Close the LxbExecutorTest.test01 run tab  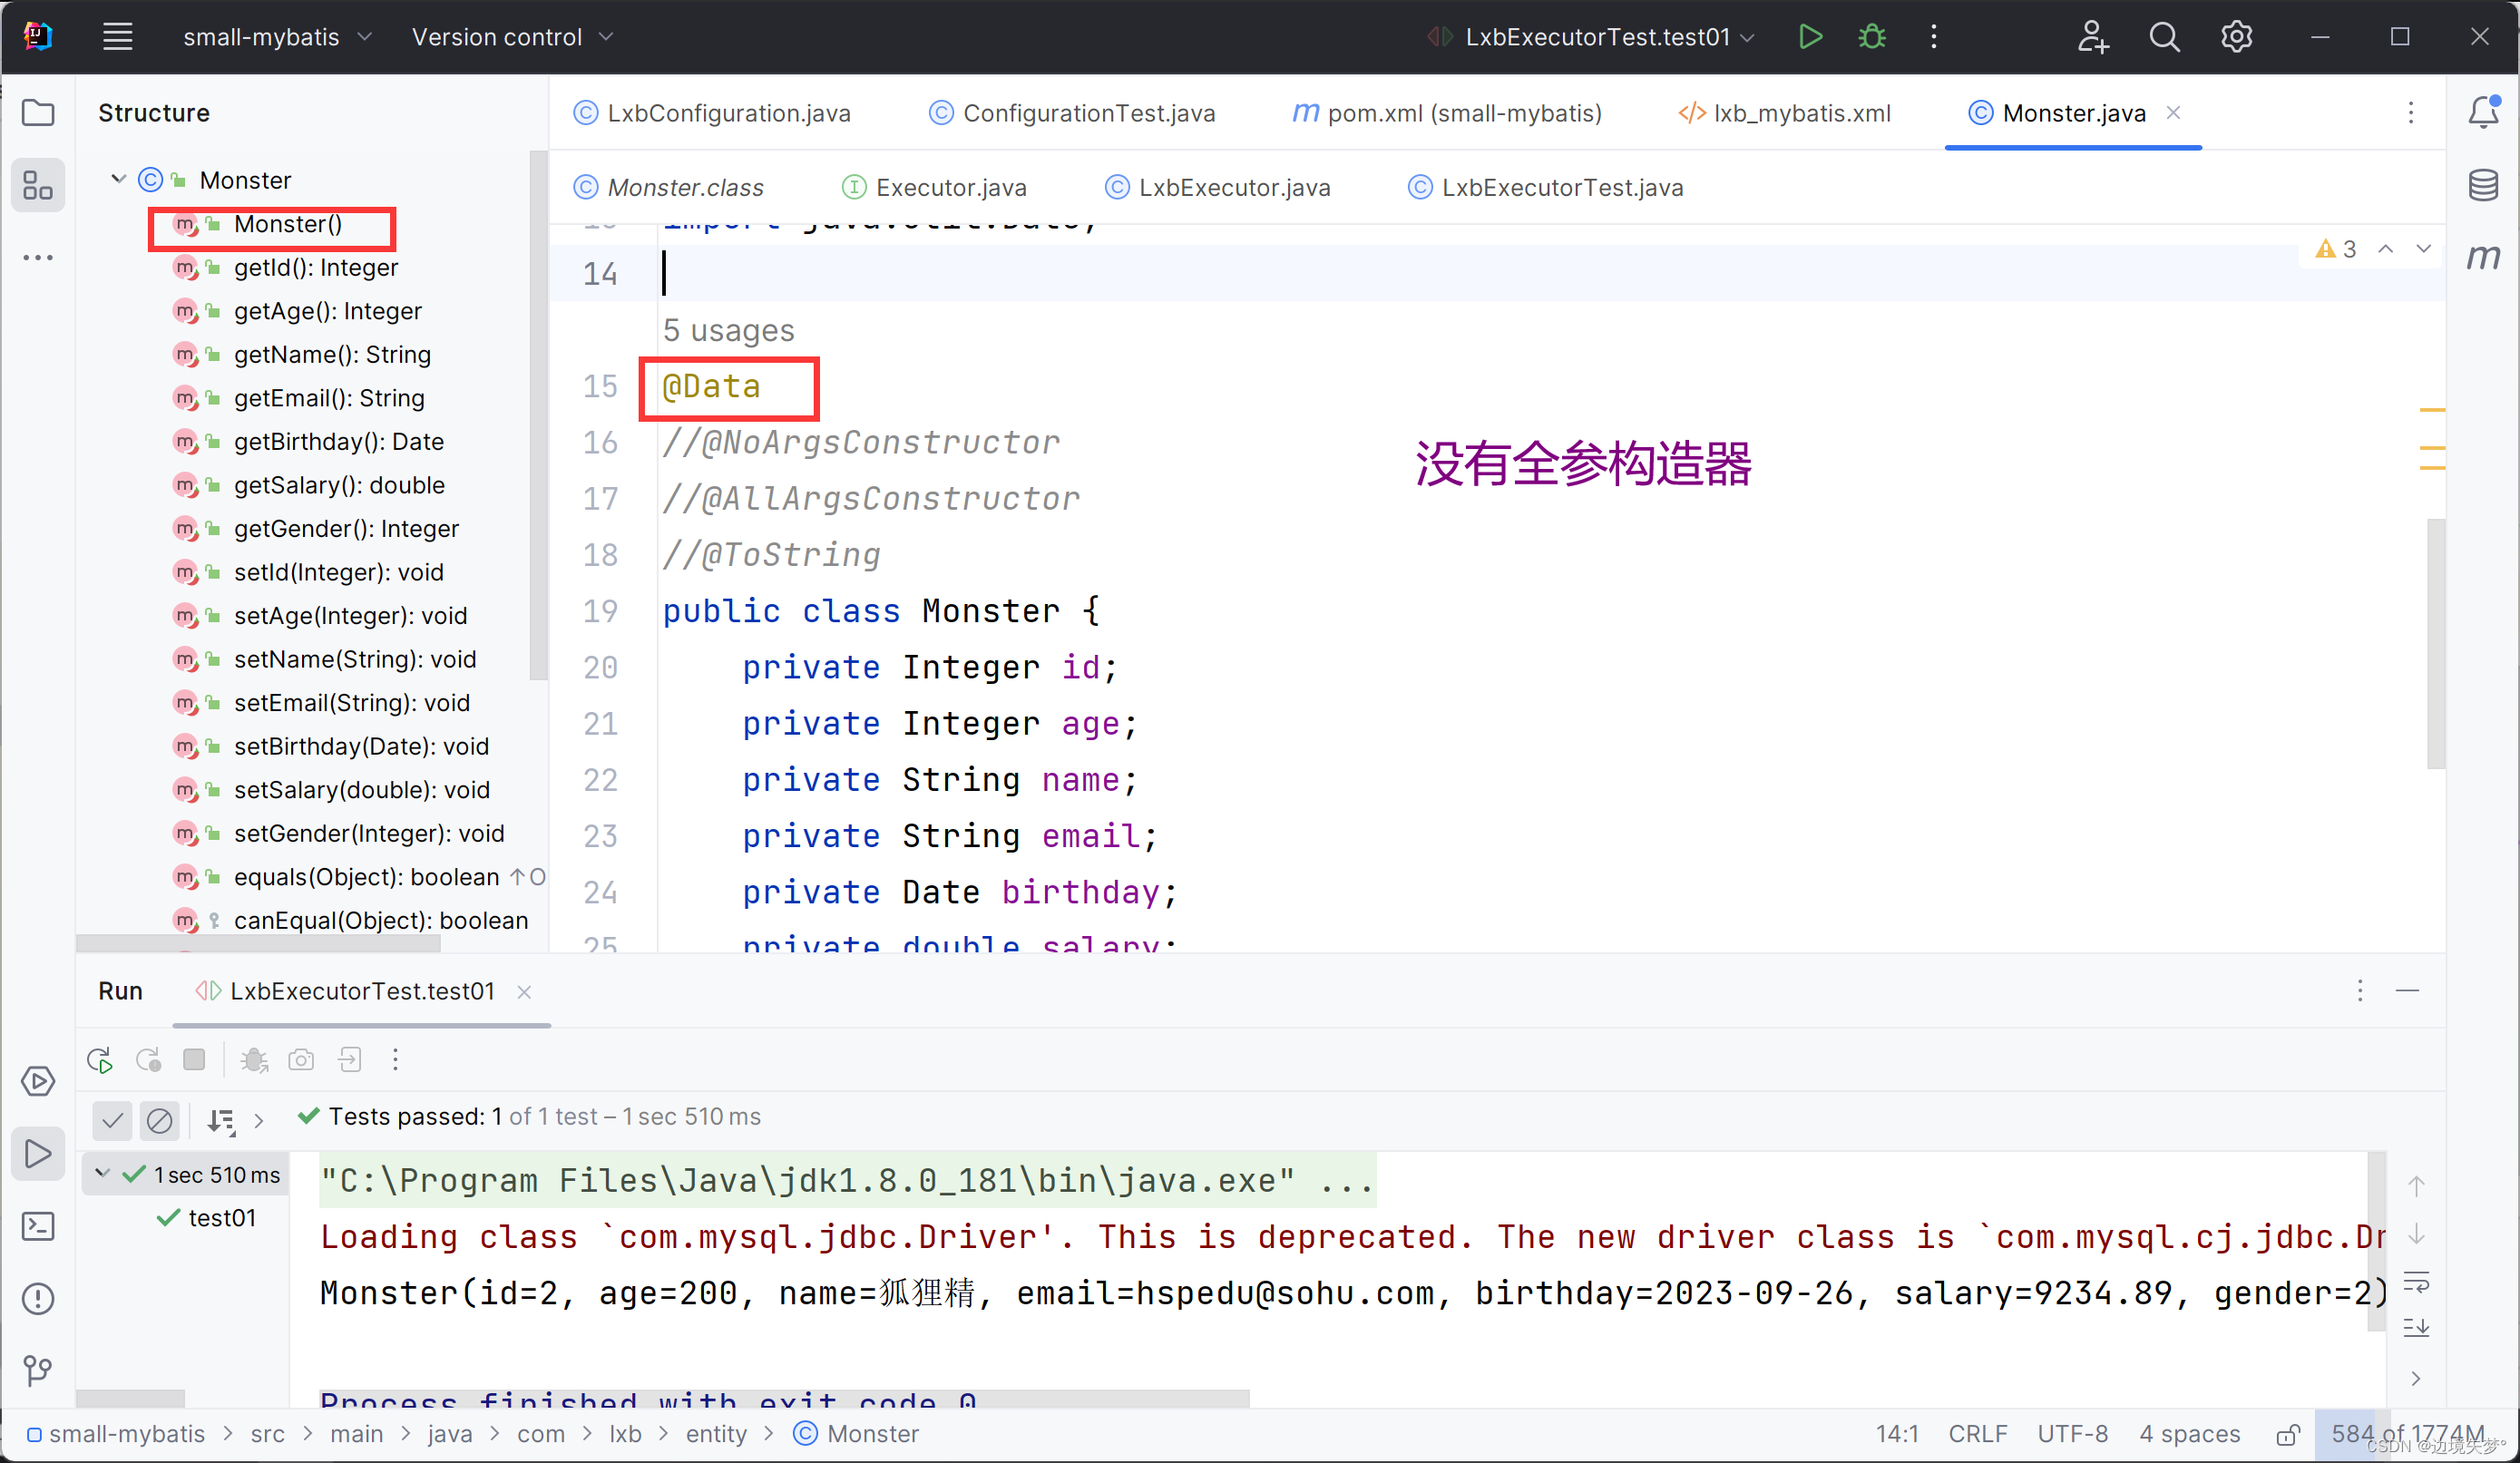pyautogui.click(x=524, y=992)
